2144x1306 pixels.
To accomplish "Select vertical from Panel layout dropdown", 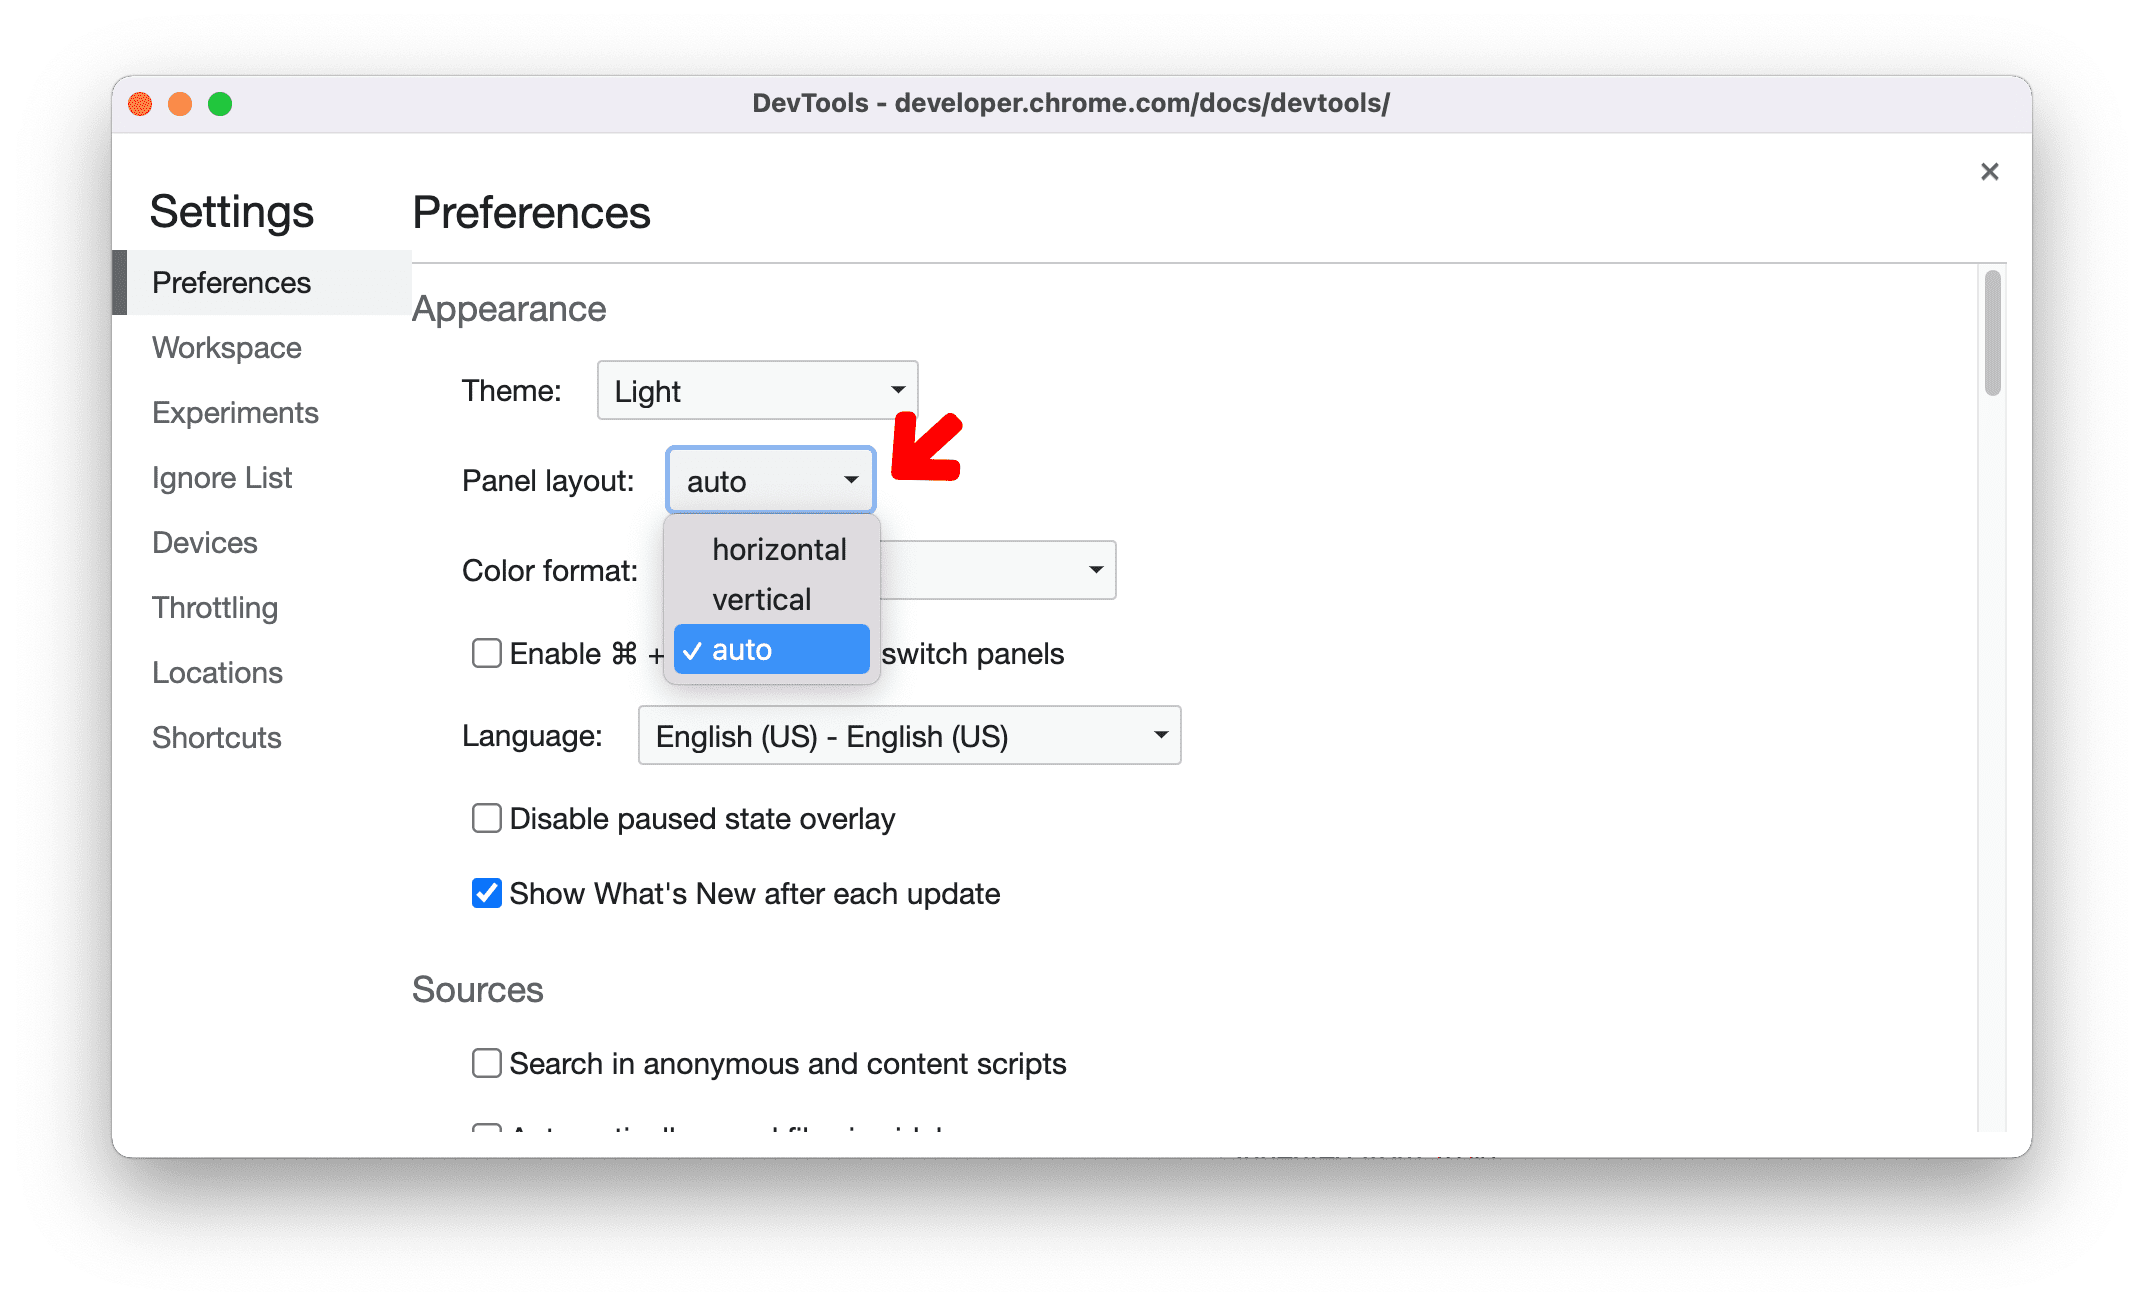I will [x=758, y=597].
